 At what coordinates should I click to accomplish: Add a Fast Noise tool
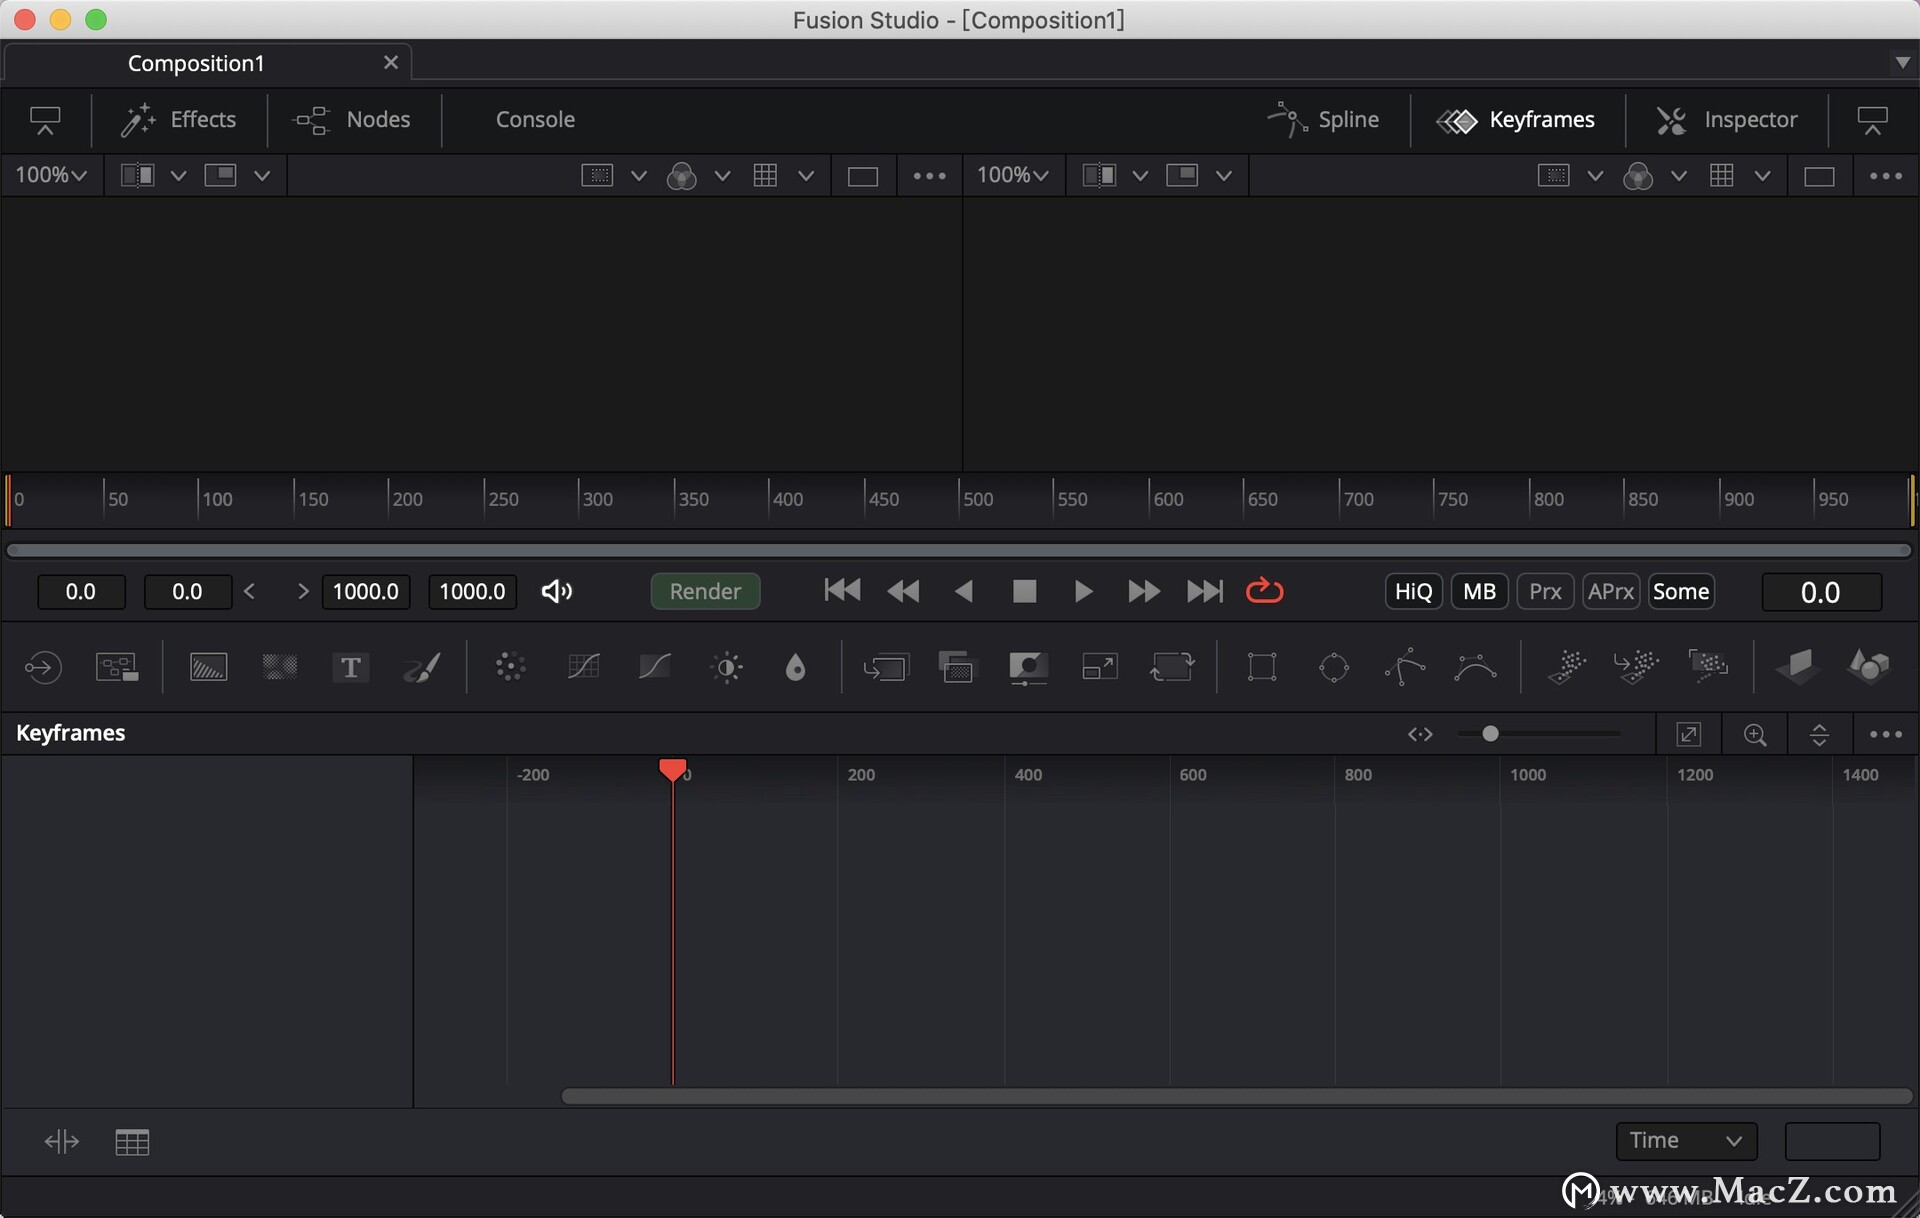pos(280,667)
